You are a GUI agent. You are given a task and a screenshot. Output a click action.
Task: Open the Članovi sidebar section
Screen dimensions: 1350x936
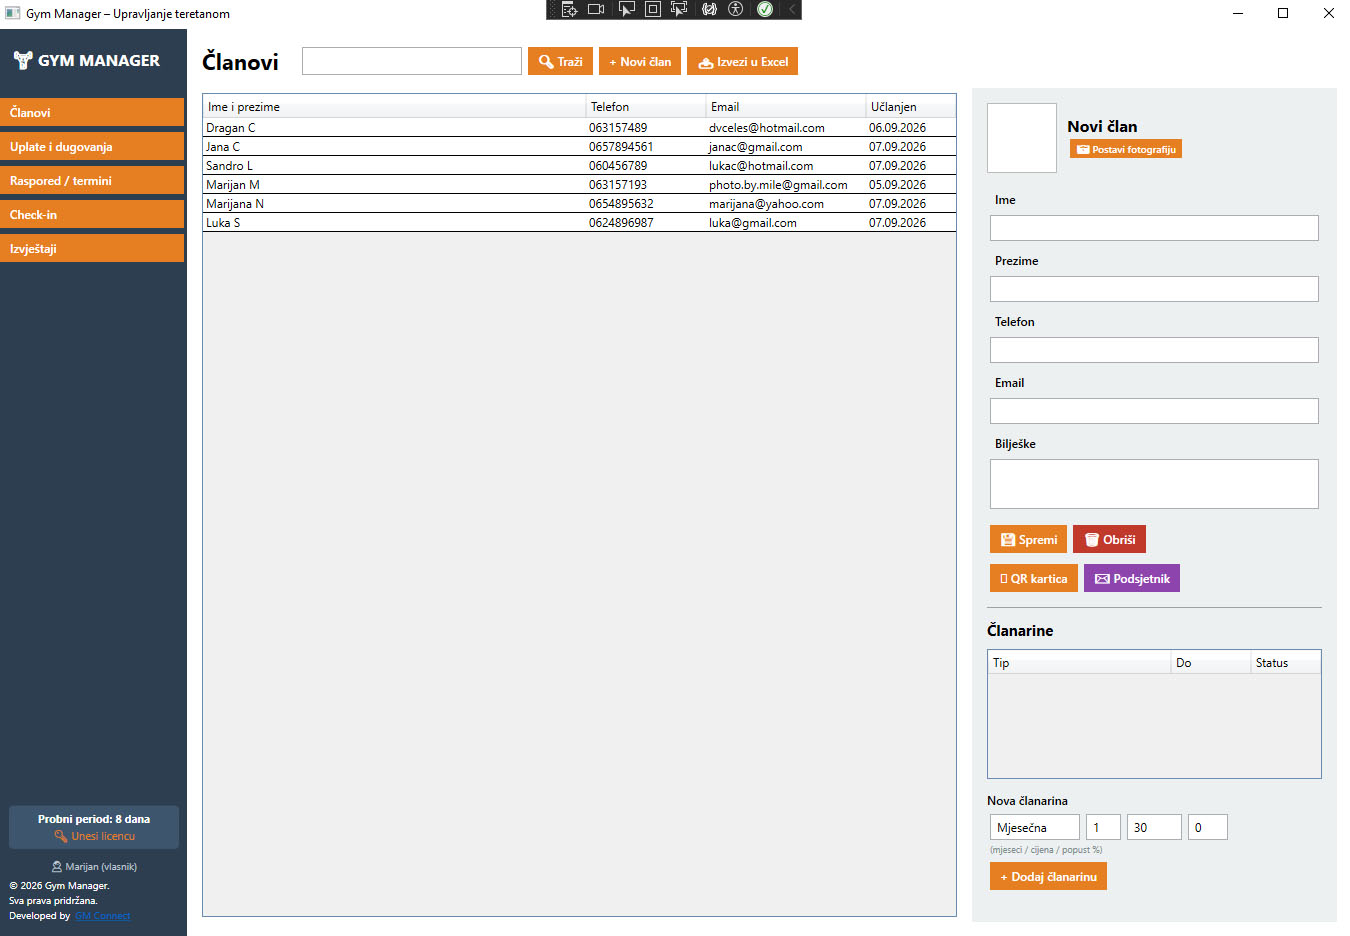coord(92,112)
